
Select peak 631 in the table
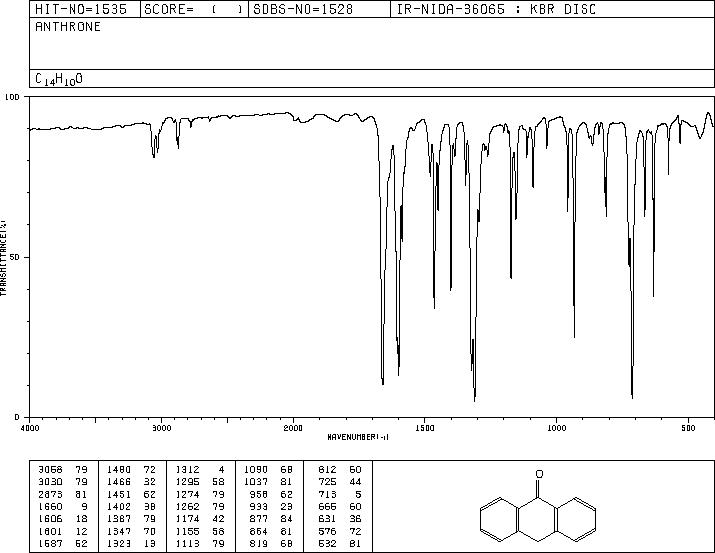click(327, 519)
